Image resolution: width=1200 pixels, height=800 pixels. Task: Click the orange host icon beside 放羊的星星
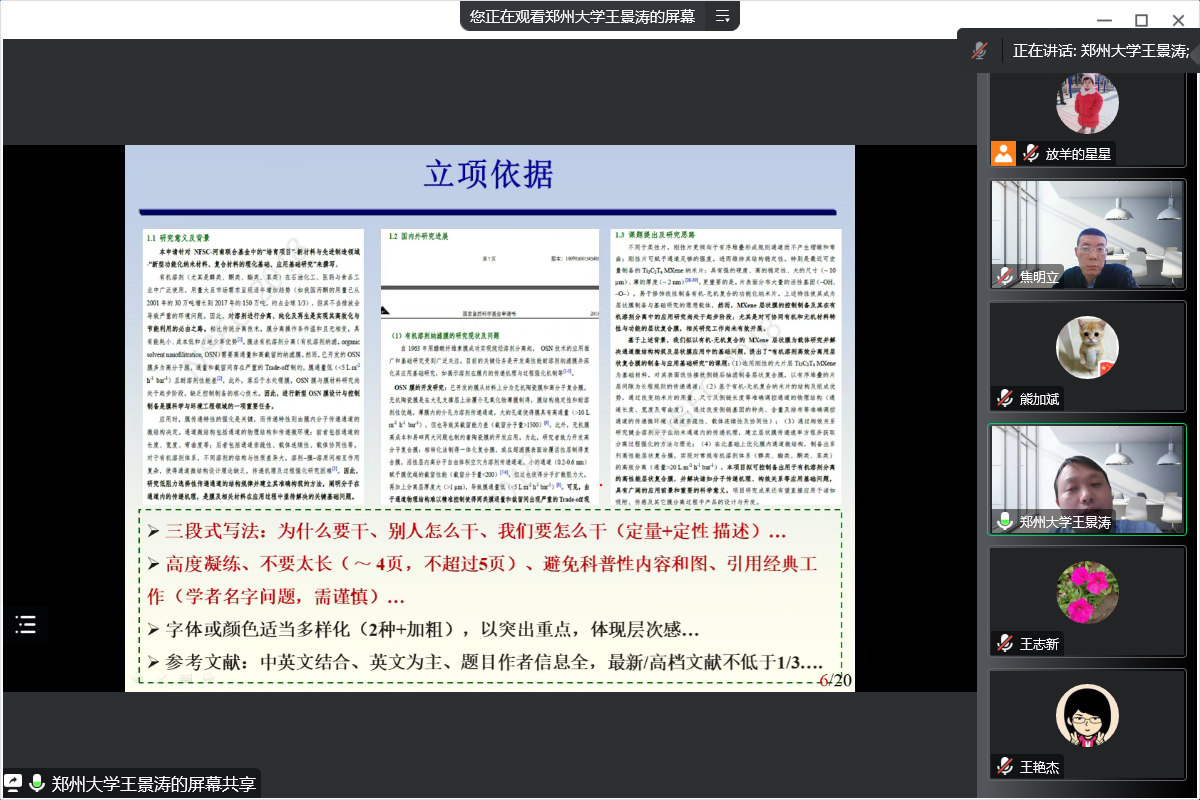1003,153
